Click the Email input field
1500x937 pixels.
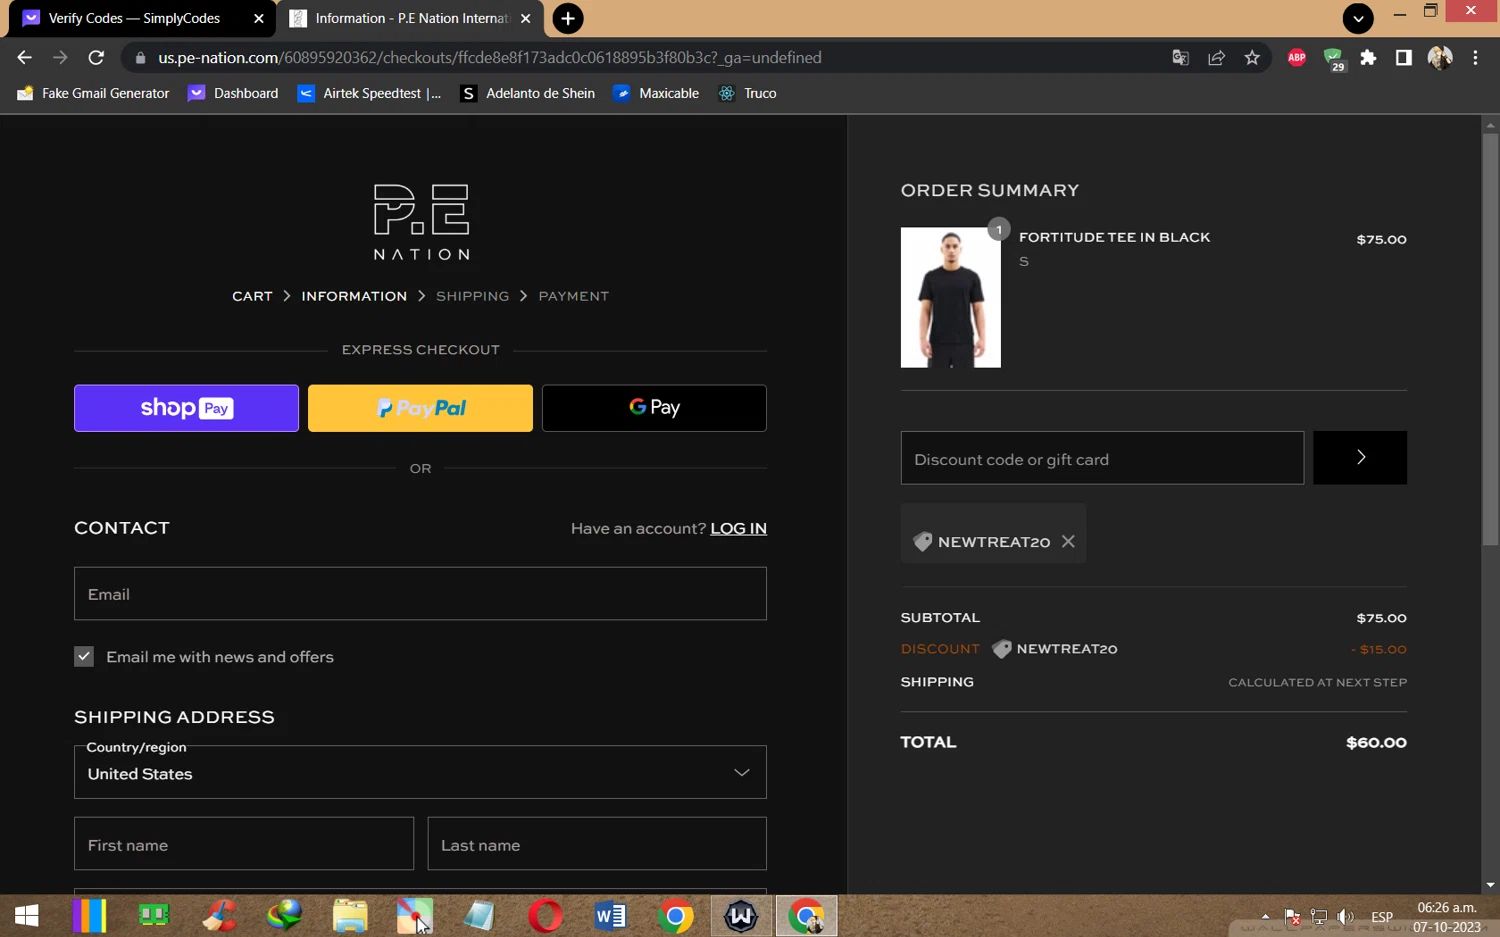(x=420, y=594)
